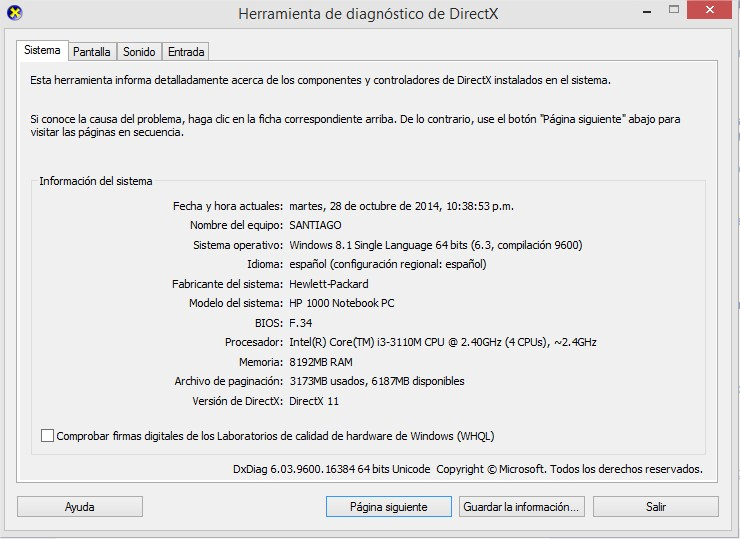This screenshot has width=740, height=539.
Task: Exit using the Salir button
Action: [655, 507]
